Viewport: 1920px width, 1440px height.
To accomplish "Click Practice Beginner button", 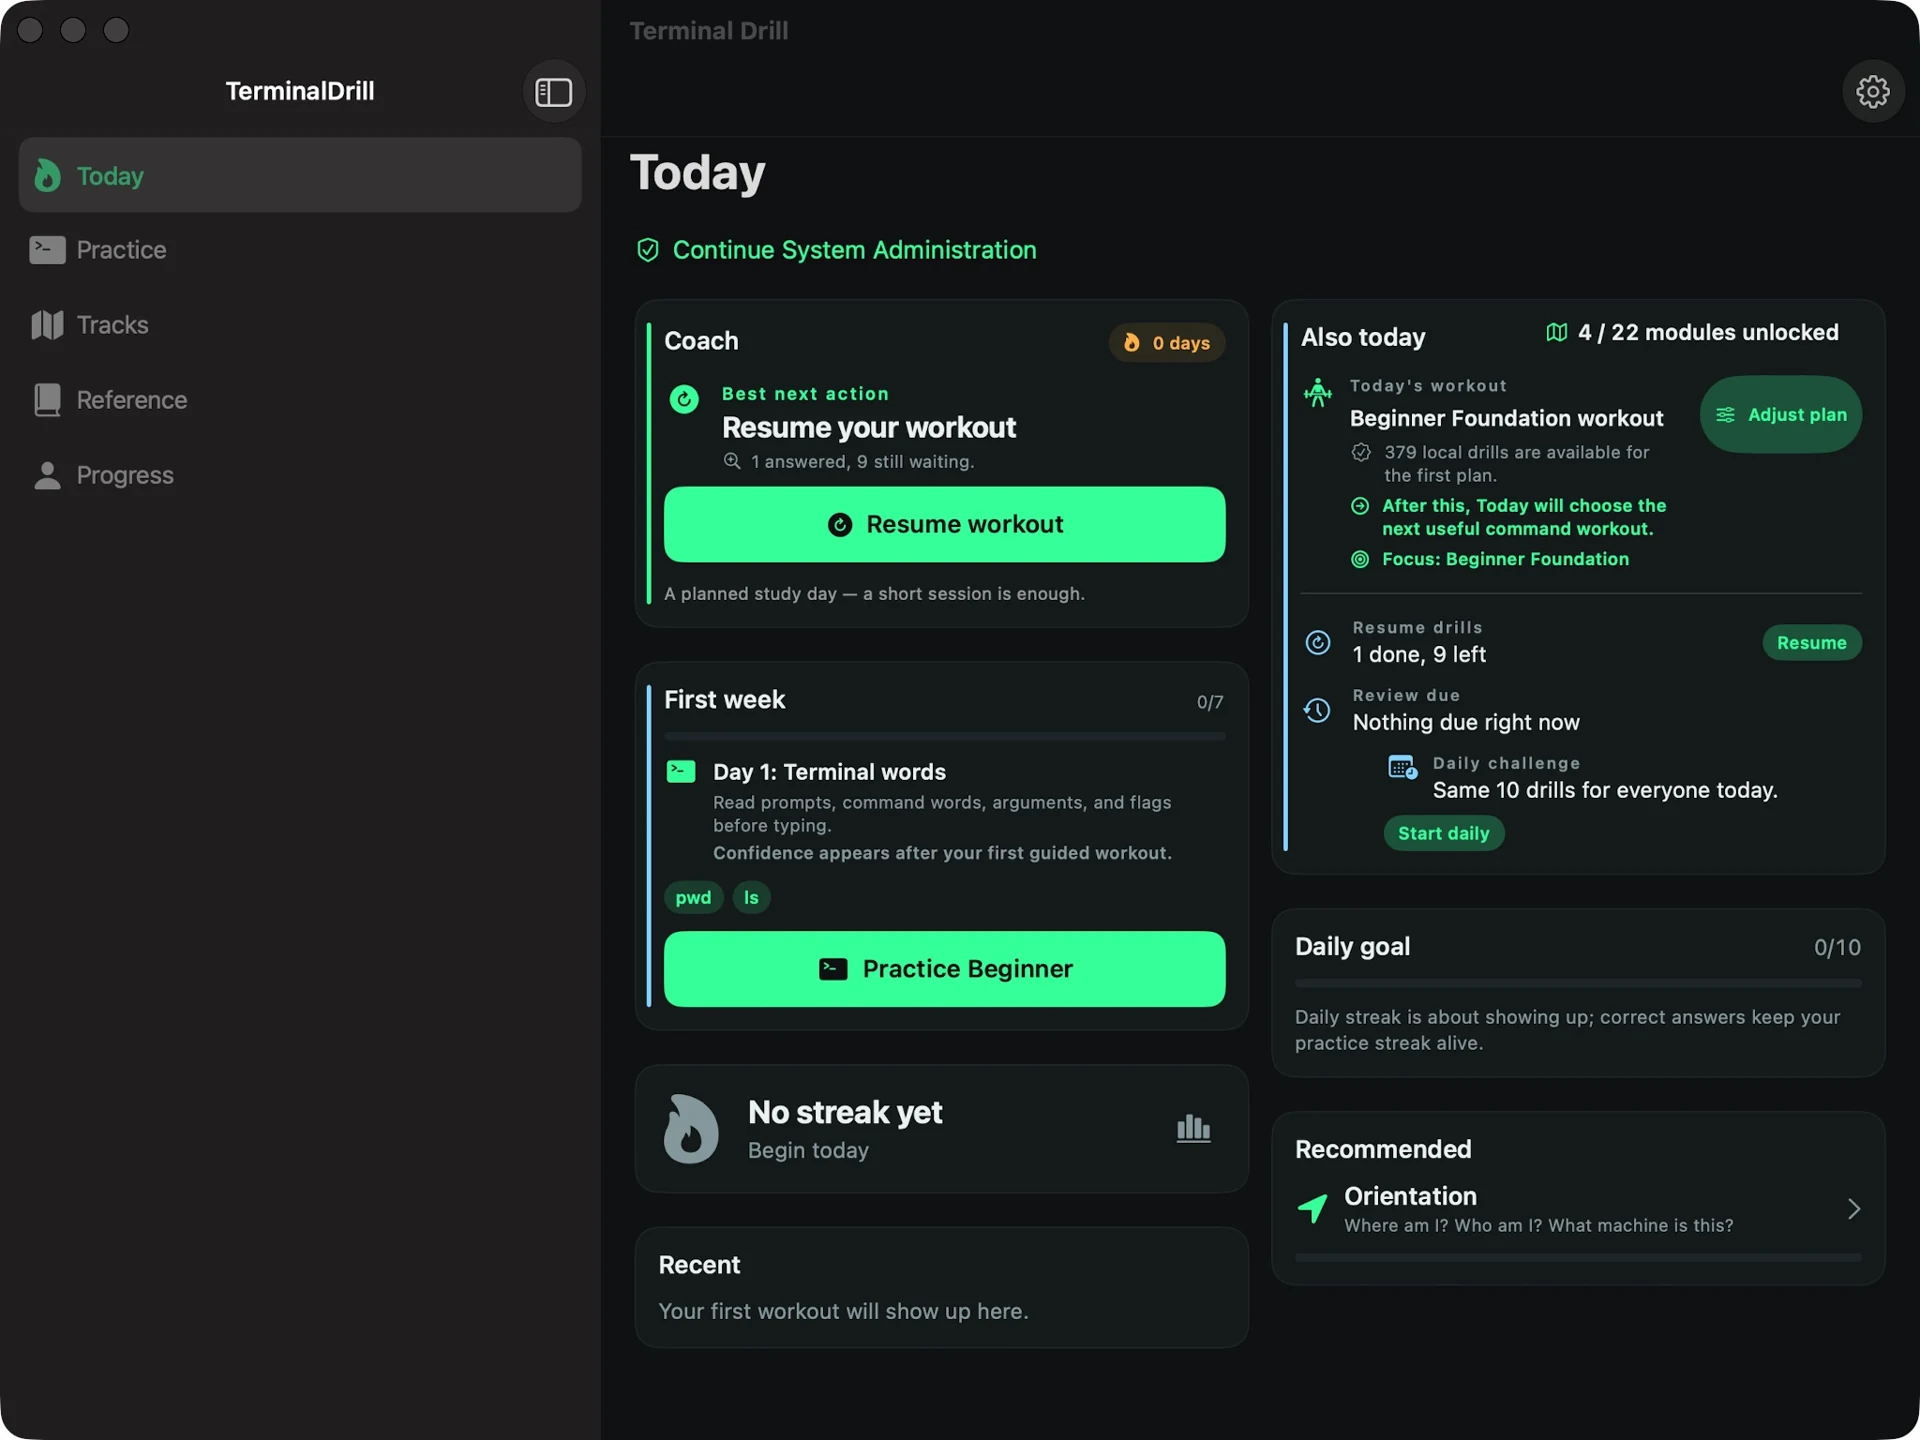I will 944,969.
